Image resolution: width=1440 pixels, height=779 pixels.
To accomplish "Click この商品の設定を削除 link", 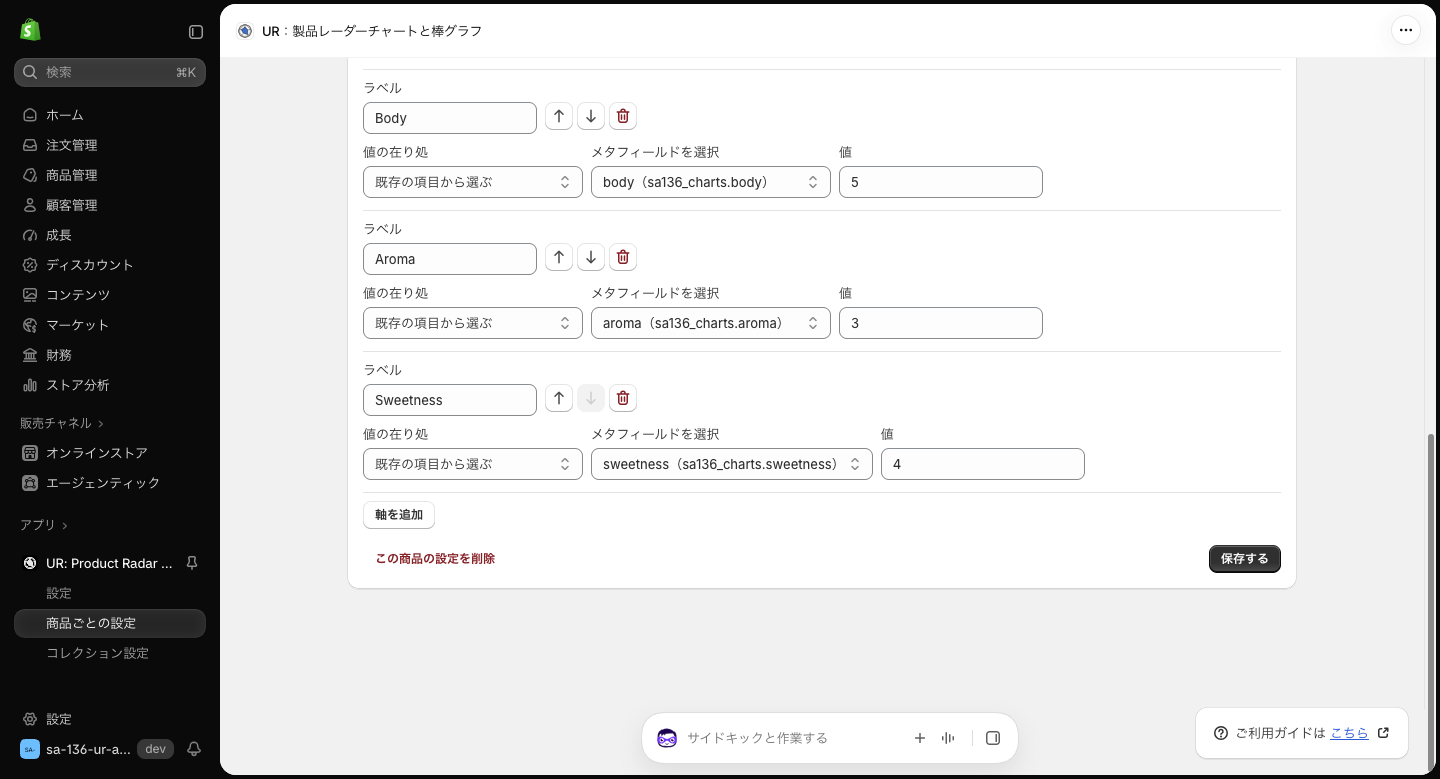I will point(435,559).
